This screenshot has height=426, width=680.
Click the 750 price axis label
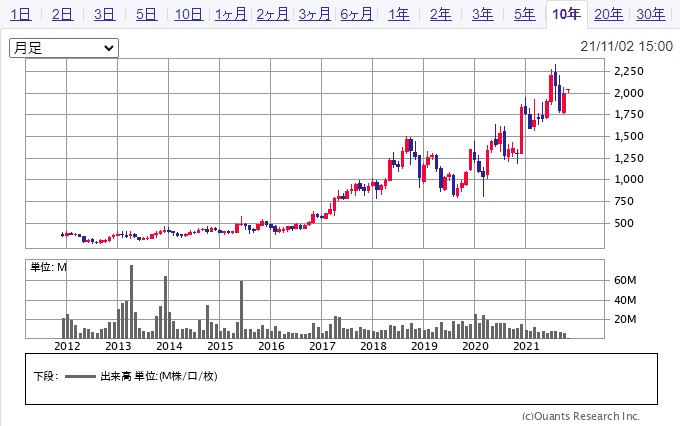[x=624, y=201]
